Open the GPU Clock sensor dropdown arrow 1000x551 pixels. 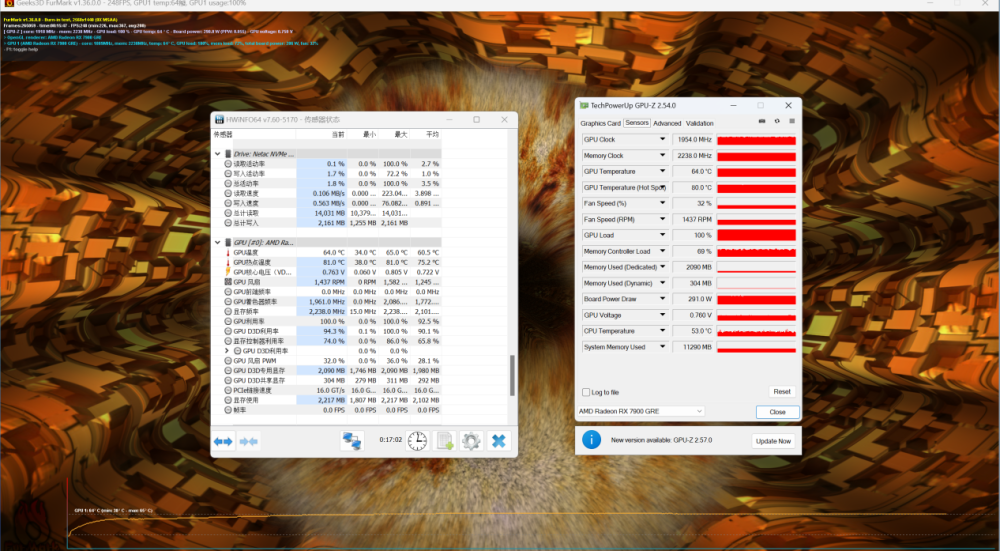pyautogui.click(x=662, y=139)
